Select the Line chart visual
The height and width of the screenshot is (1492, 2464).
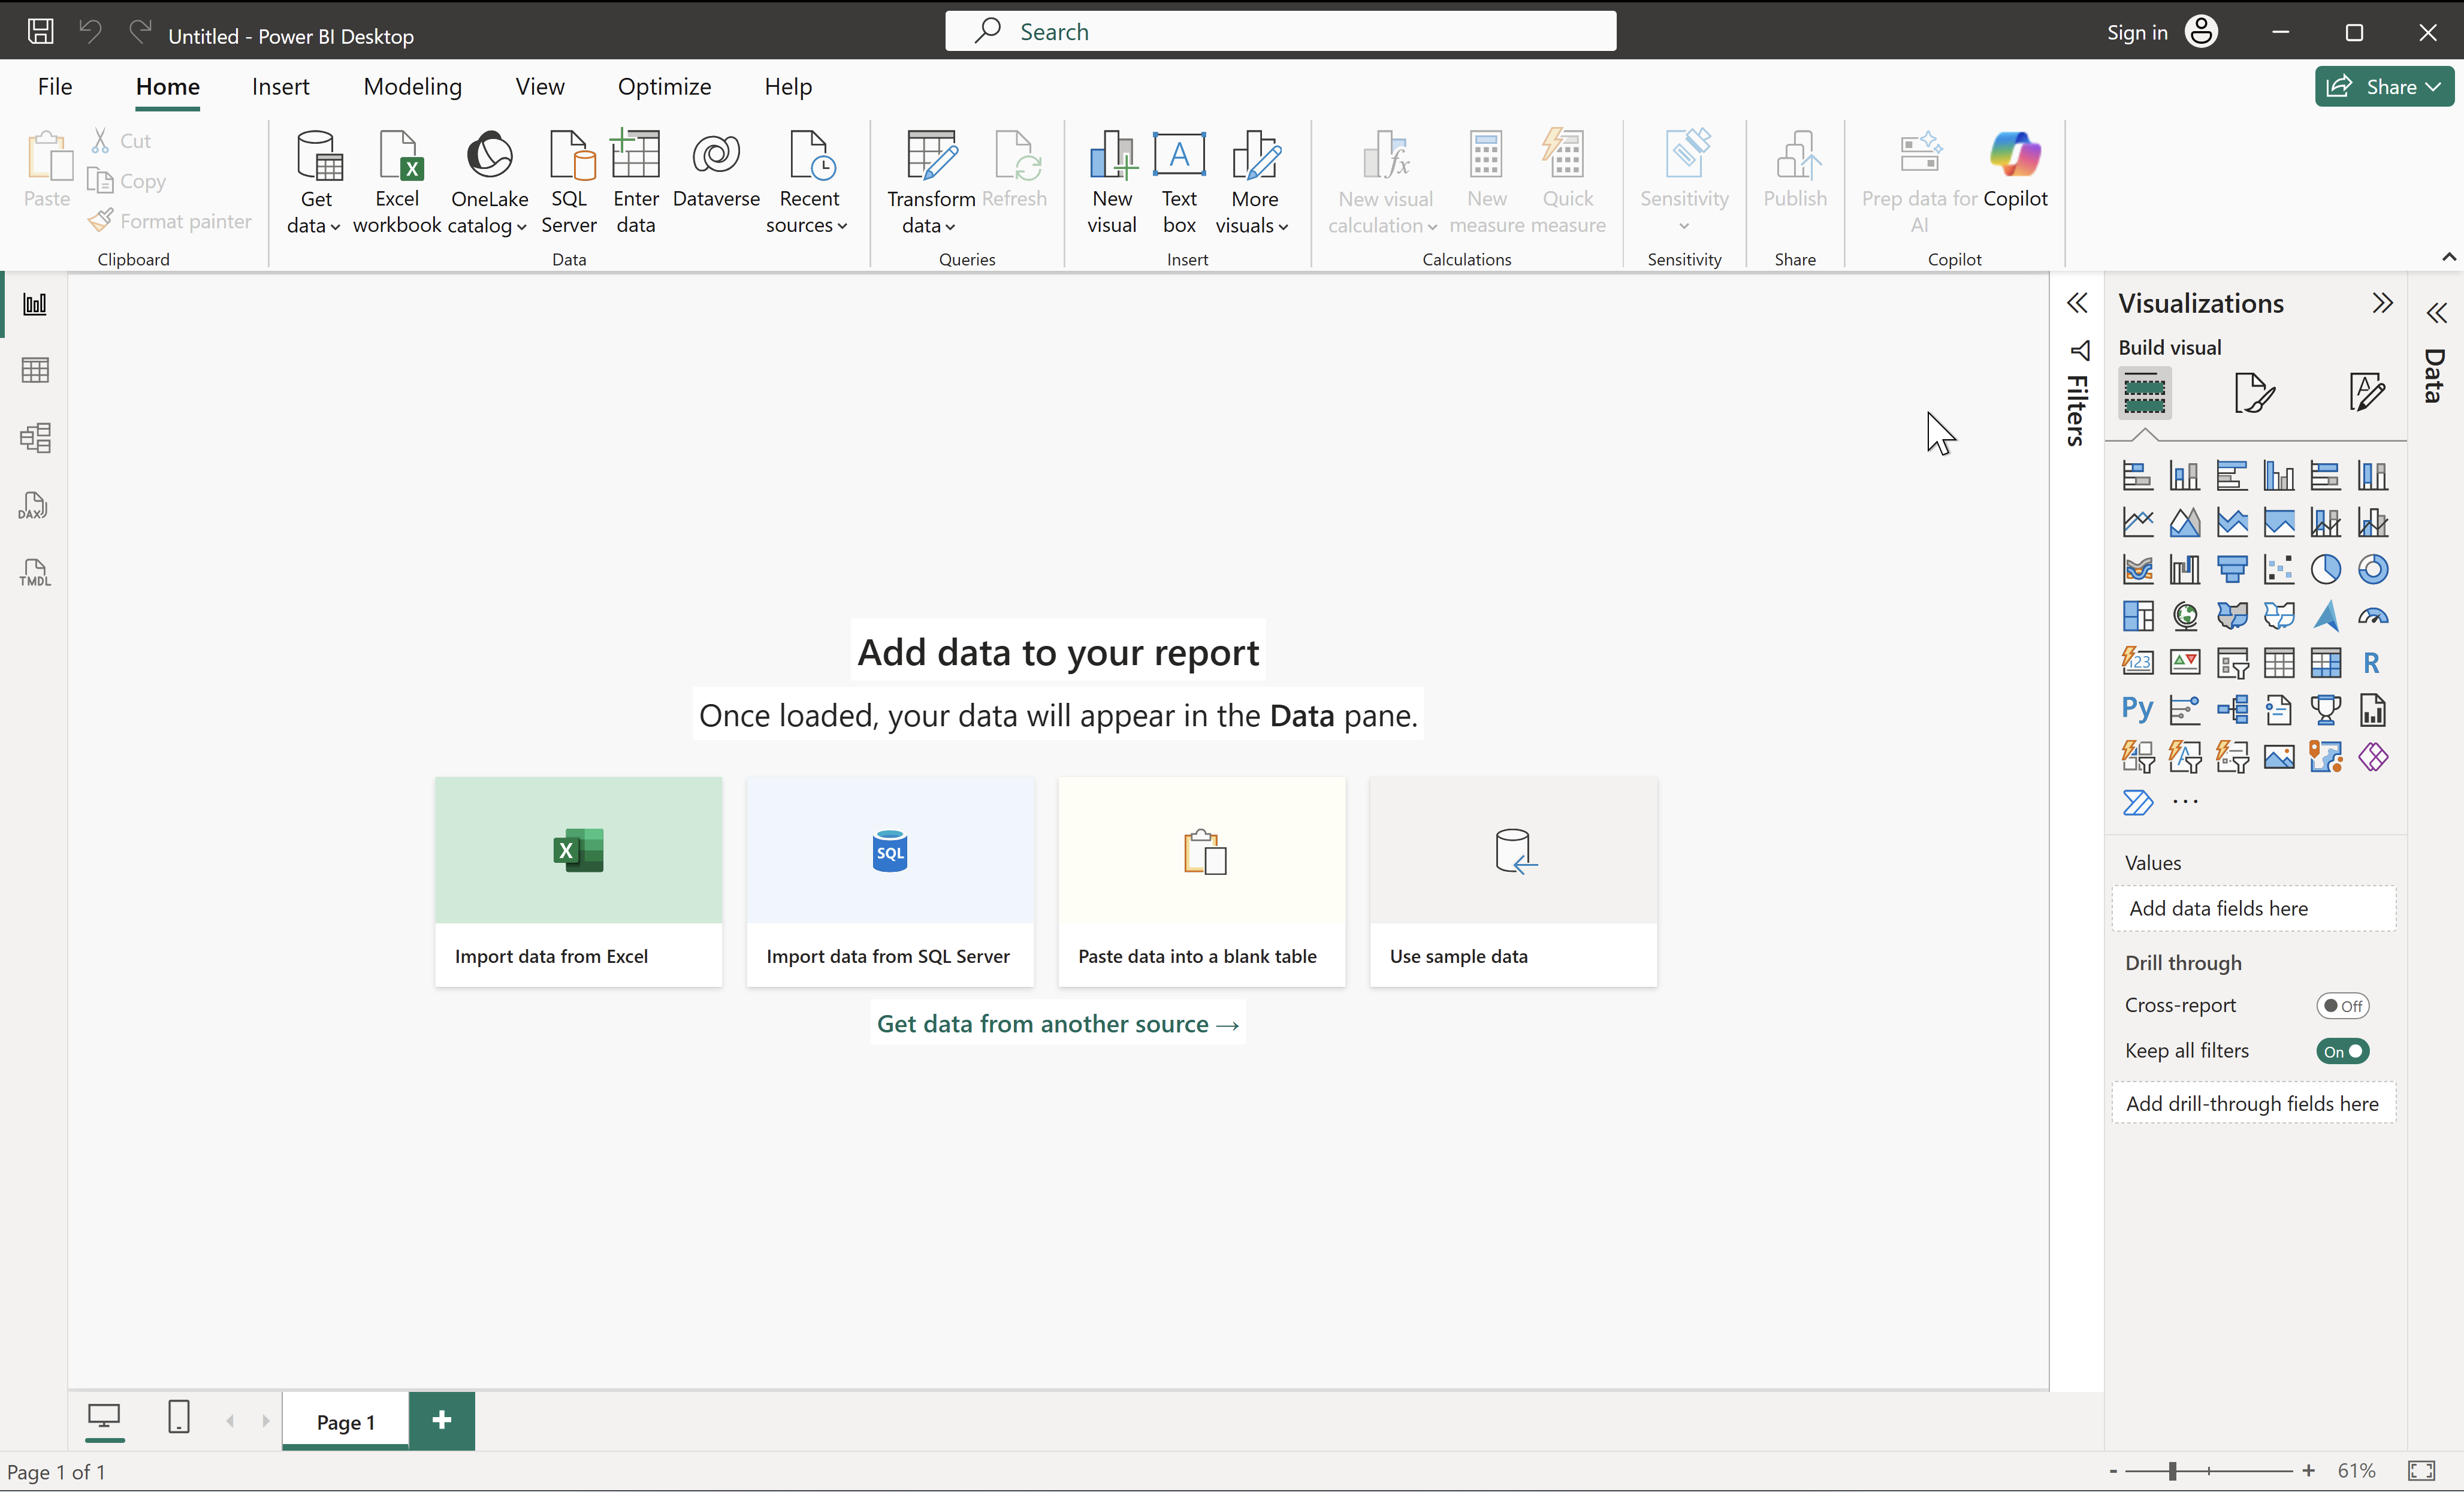pos(2137,522)
